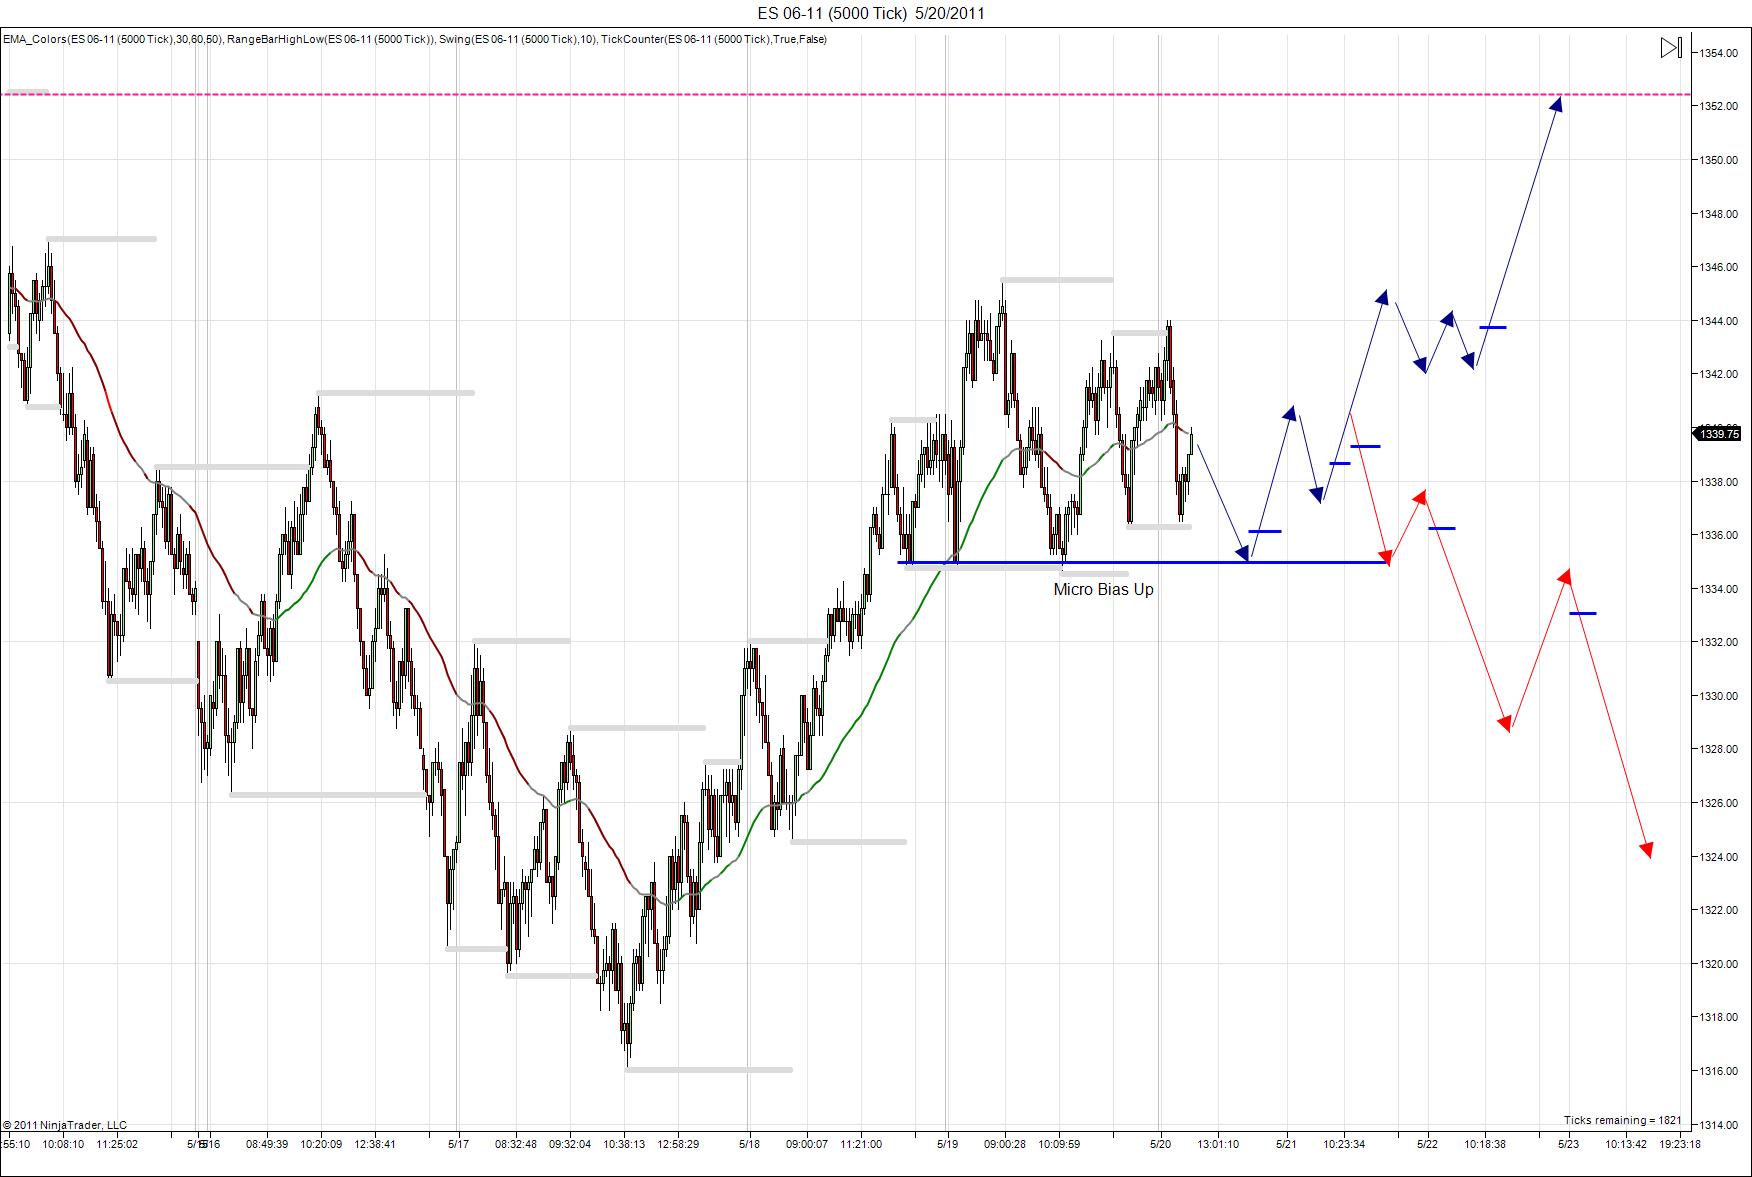Click the 1342.00 price axis label
Viewport: 1752px width, 1177px height.
[1719, 374]
